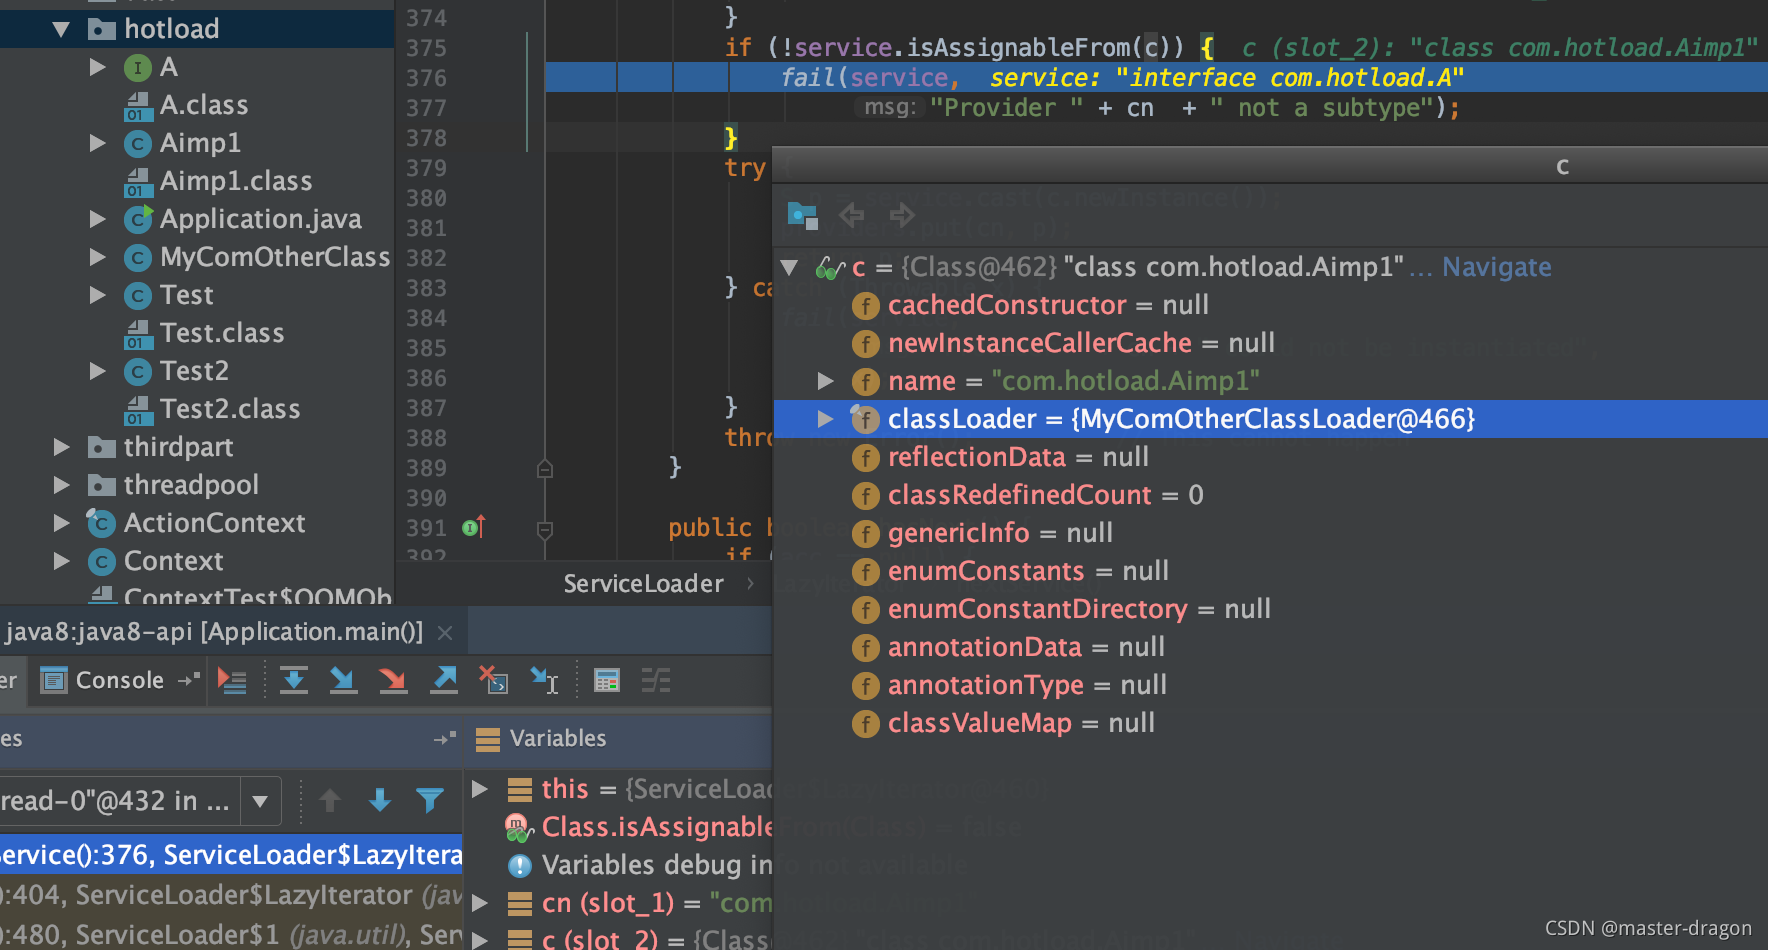Image resolution: width=1768 pixels, height=950 pixels.
Task: Select the :480 ServiceLoader$1 frame
Action: [x=231, y=935]
